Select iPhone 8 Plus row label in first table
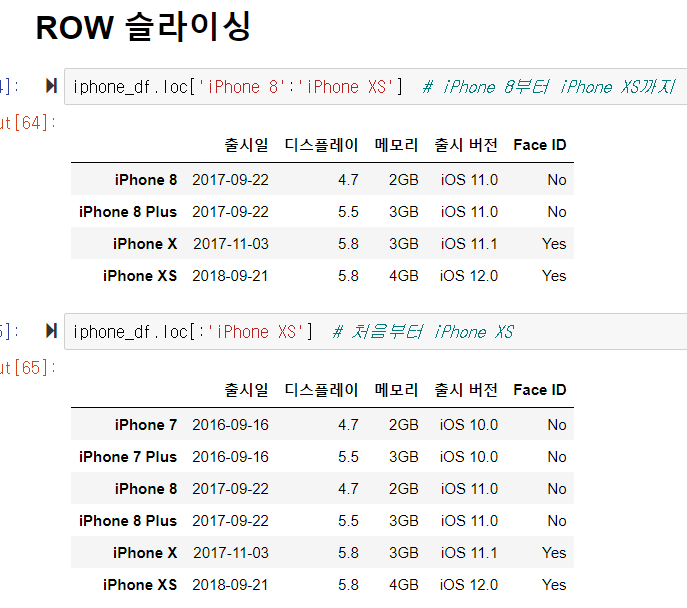This screenshot has width=687, height=608. (128, 212)
